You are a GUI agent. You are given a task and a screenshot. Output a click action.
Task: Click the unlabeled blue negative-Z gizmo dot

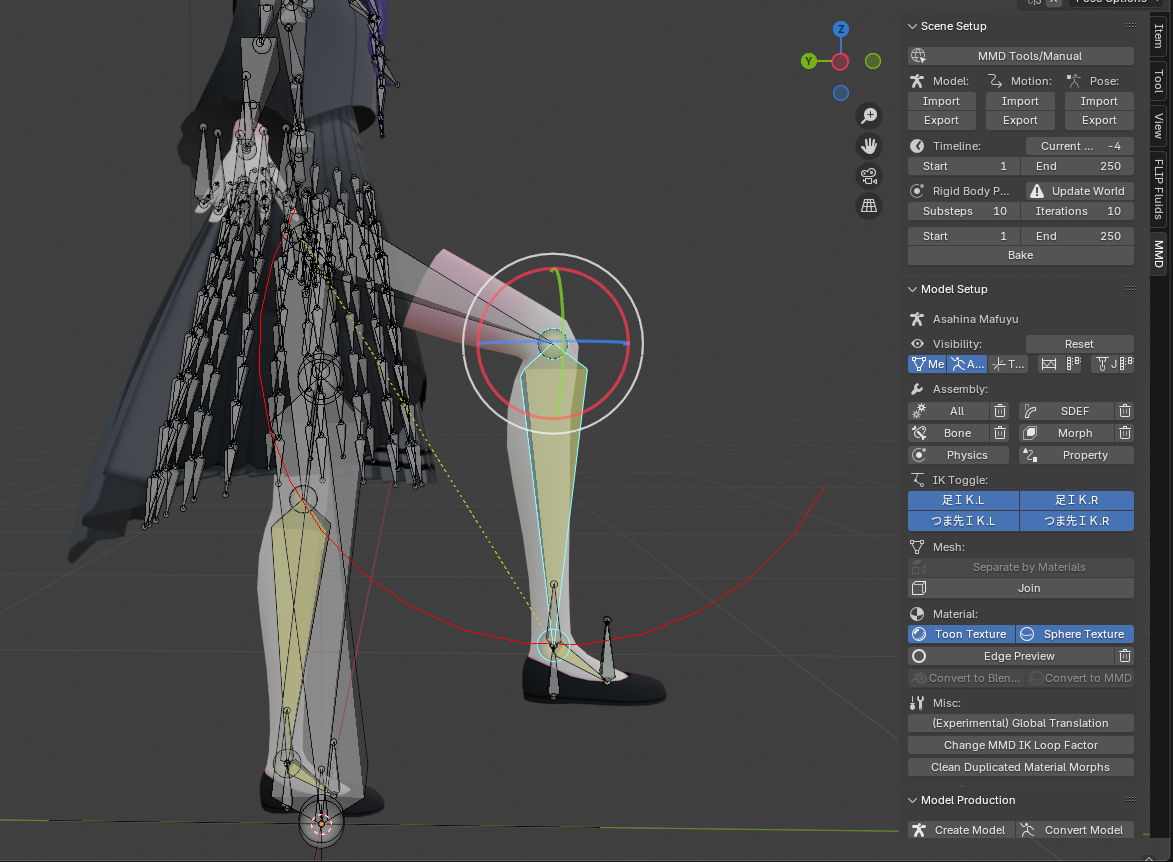(841, 93)
